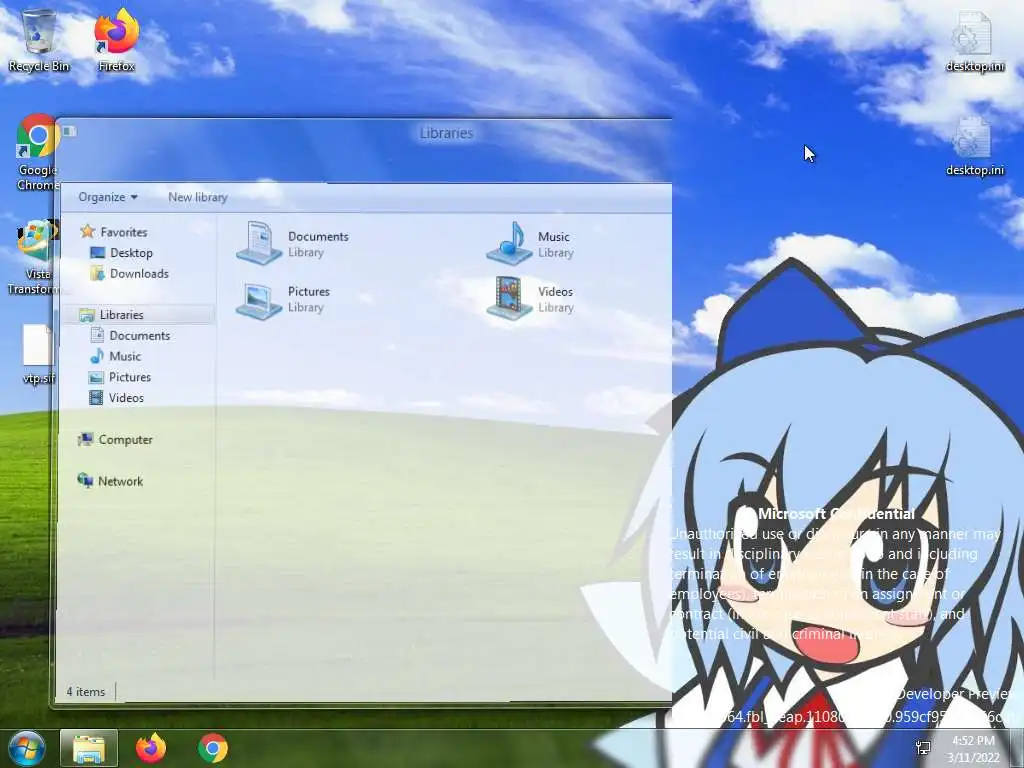Click the Downloads folder icon under Favorites
1024x768 pixels.
97,273
